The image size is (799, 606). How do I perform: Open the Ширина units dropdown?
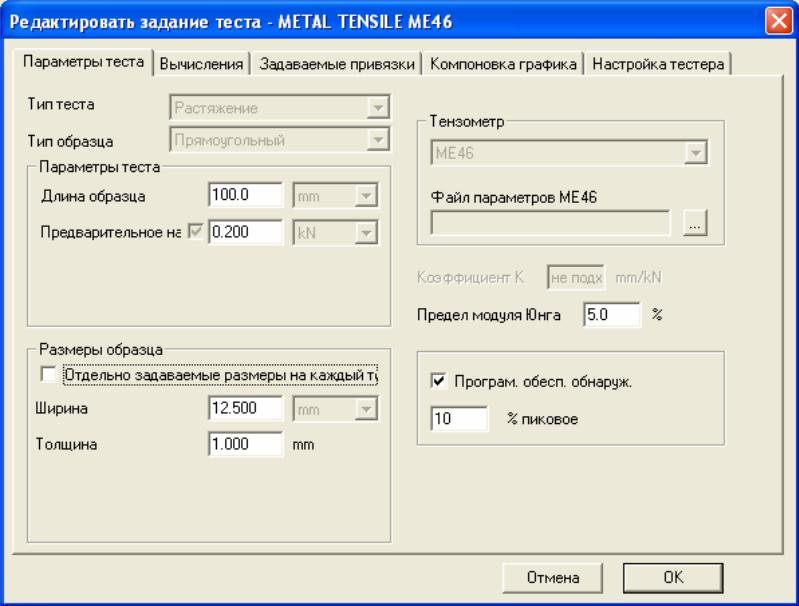pos(366,409)
